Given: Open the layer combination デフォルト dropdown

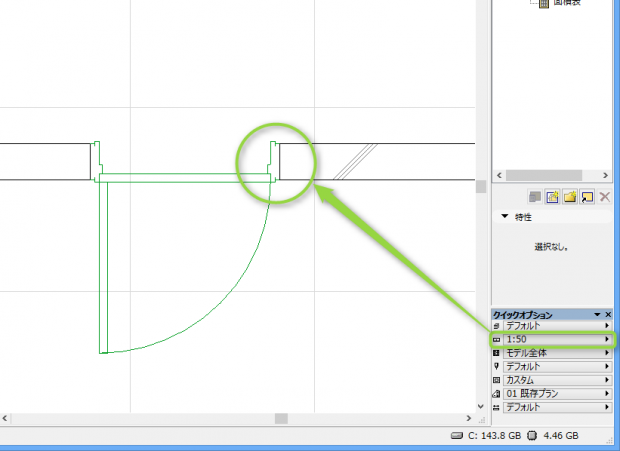Looking at the screenshot, I should pos(557,326).
